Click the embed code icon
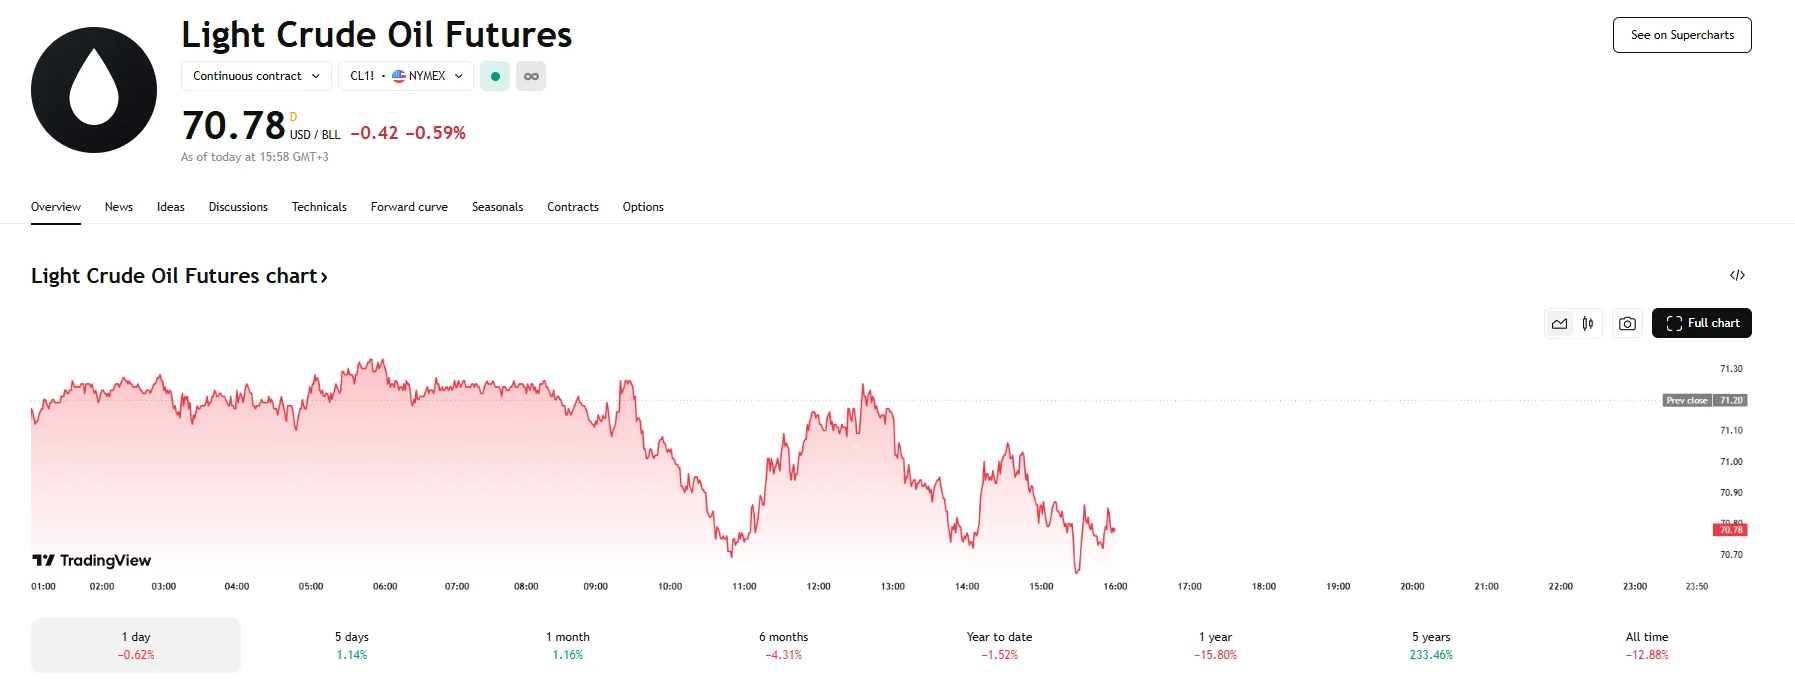1795x700 pixels. tap(1737, 275)
